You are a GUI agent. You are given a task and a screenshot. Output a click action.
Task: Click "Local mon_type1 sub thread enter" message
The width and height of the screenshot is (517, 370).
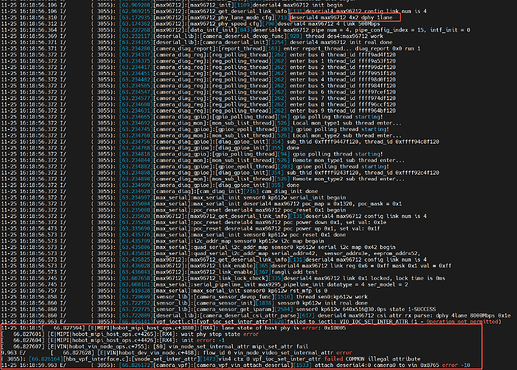347,123
